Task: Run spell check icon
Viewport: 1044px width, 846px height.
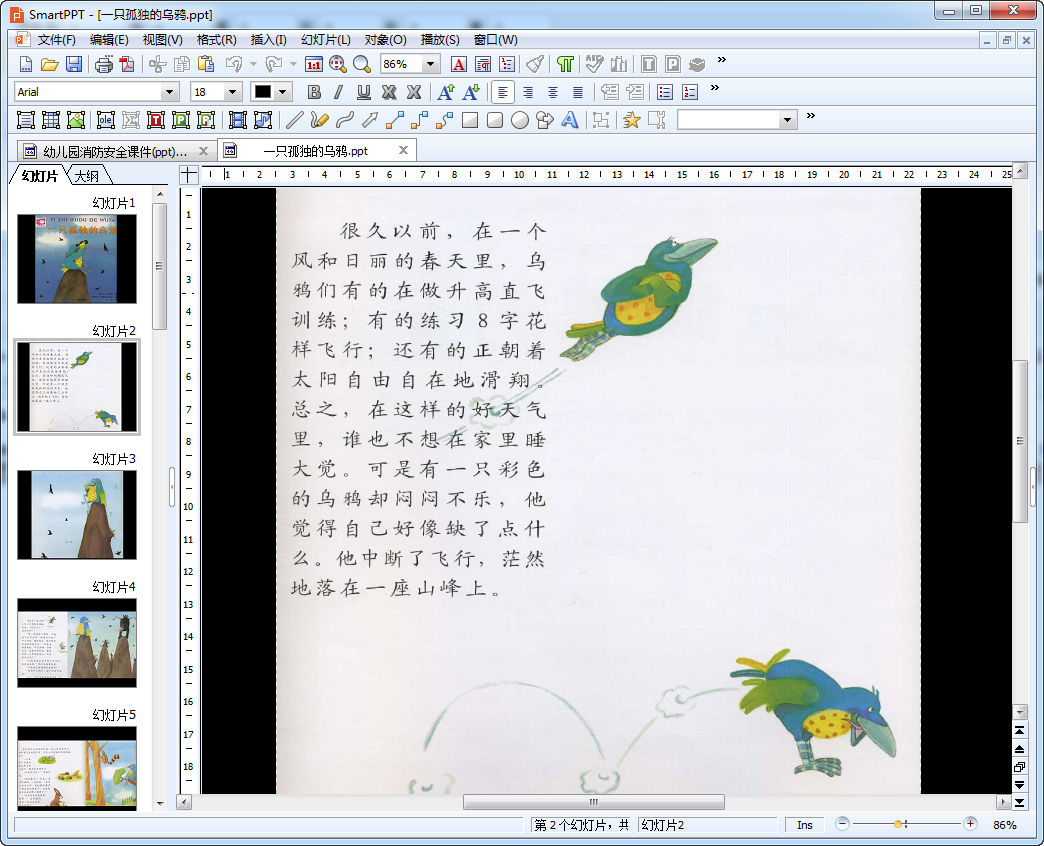Action: coord(594,64)
